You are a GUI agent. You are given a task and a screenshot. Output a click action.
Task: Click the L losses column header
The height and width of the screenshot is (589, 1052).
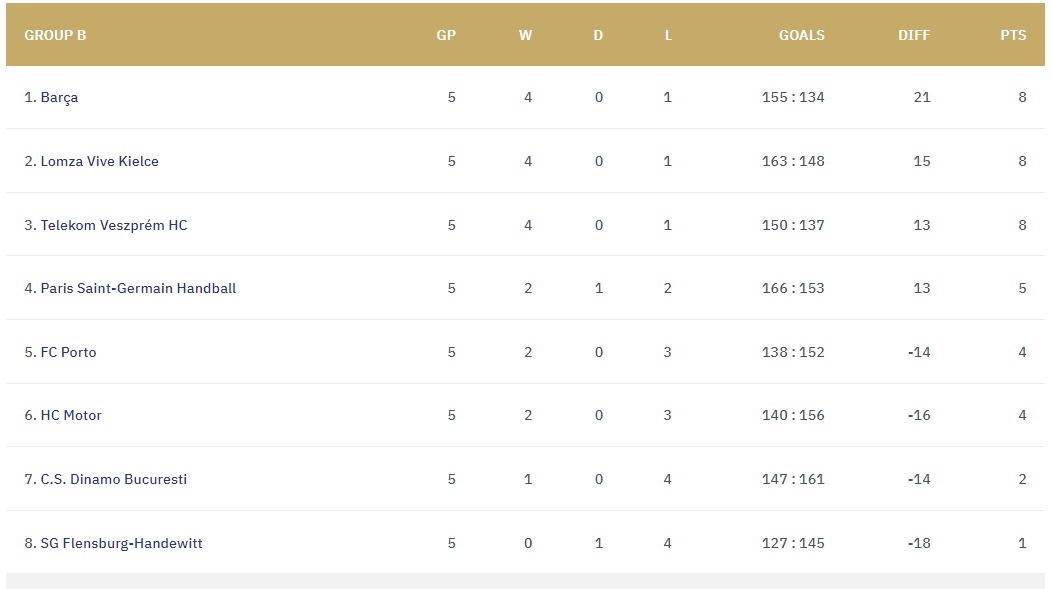pos(668,35)
